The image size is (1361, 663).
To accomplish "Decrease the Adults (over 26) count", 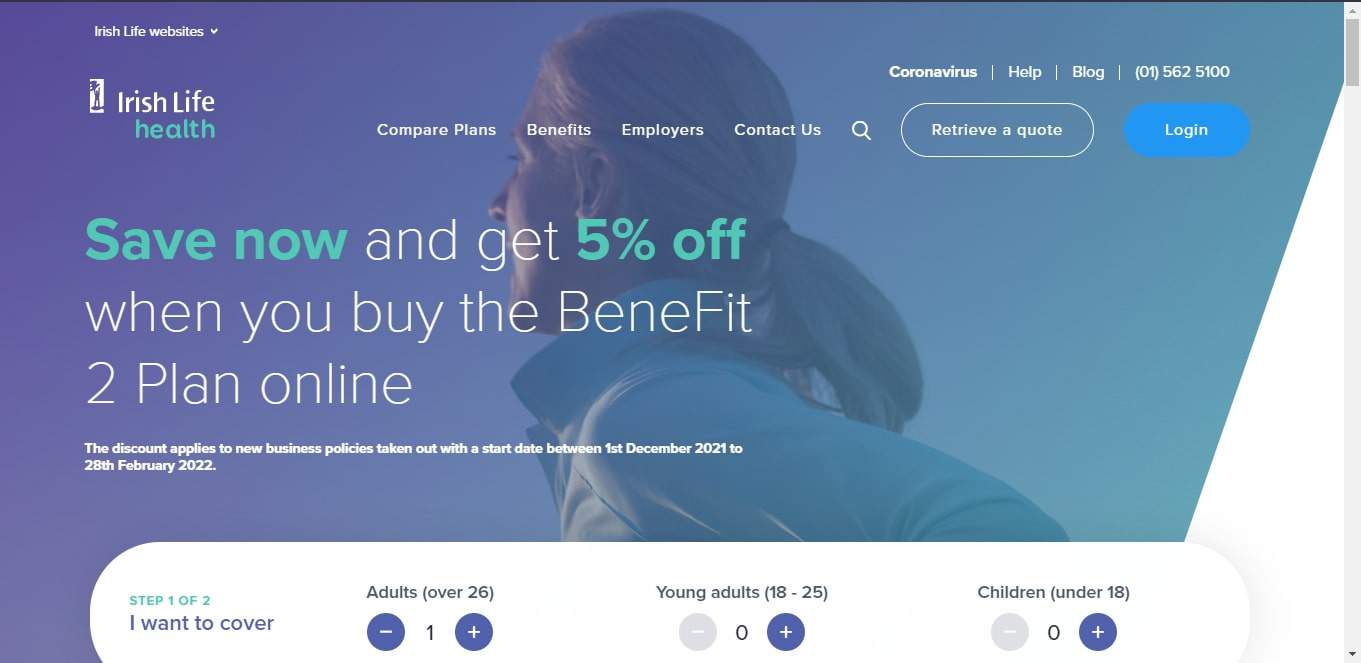I will [386, 632].
